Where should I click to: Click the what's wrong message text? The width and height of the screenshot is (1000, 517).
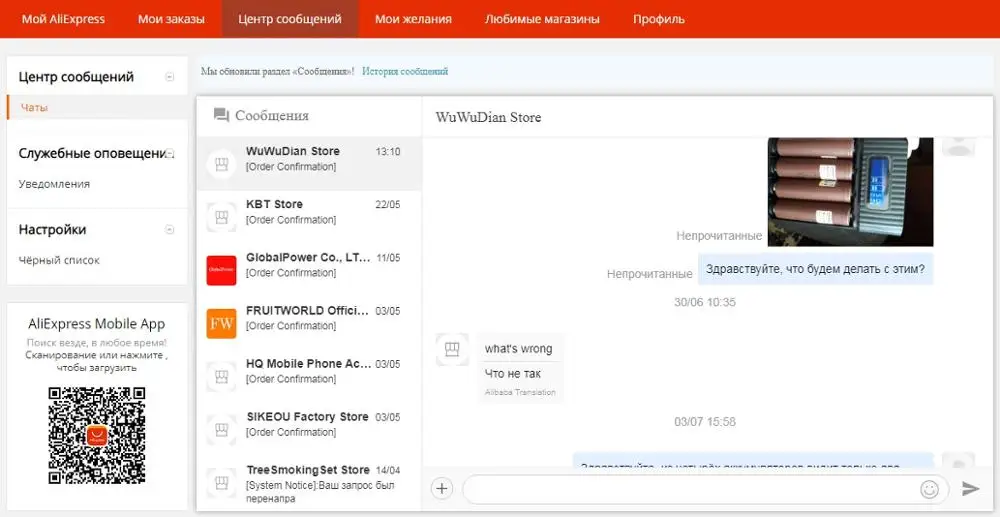click(518, 349)
